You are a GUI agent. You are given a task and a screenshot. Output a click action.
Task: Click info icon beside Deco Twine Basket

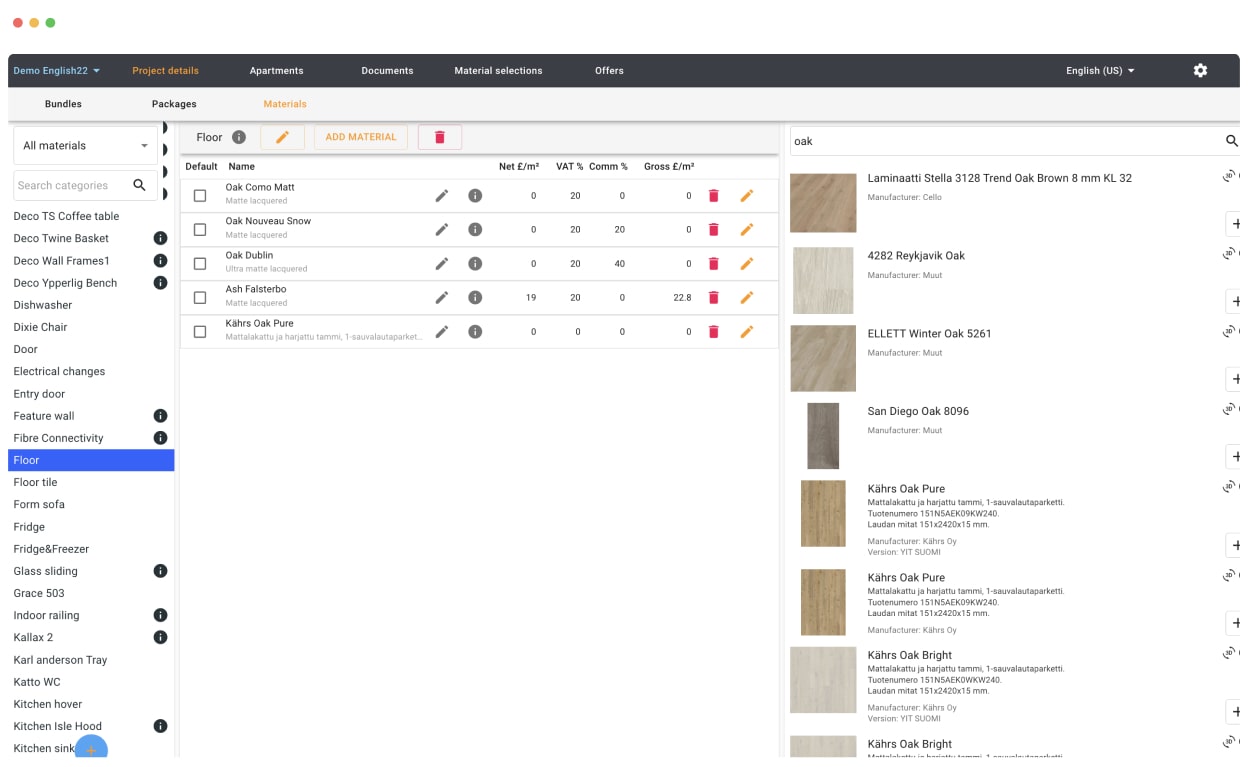point(160,238)
